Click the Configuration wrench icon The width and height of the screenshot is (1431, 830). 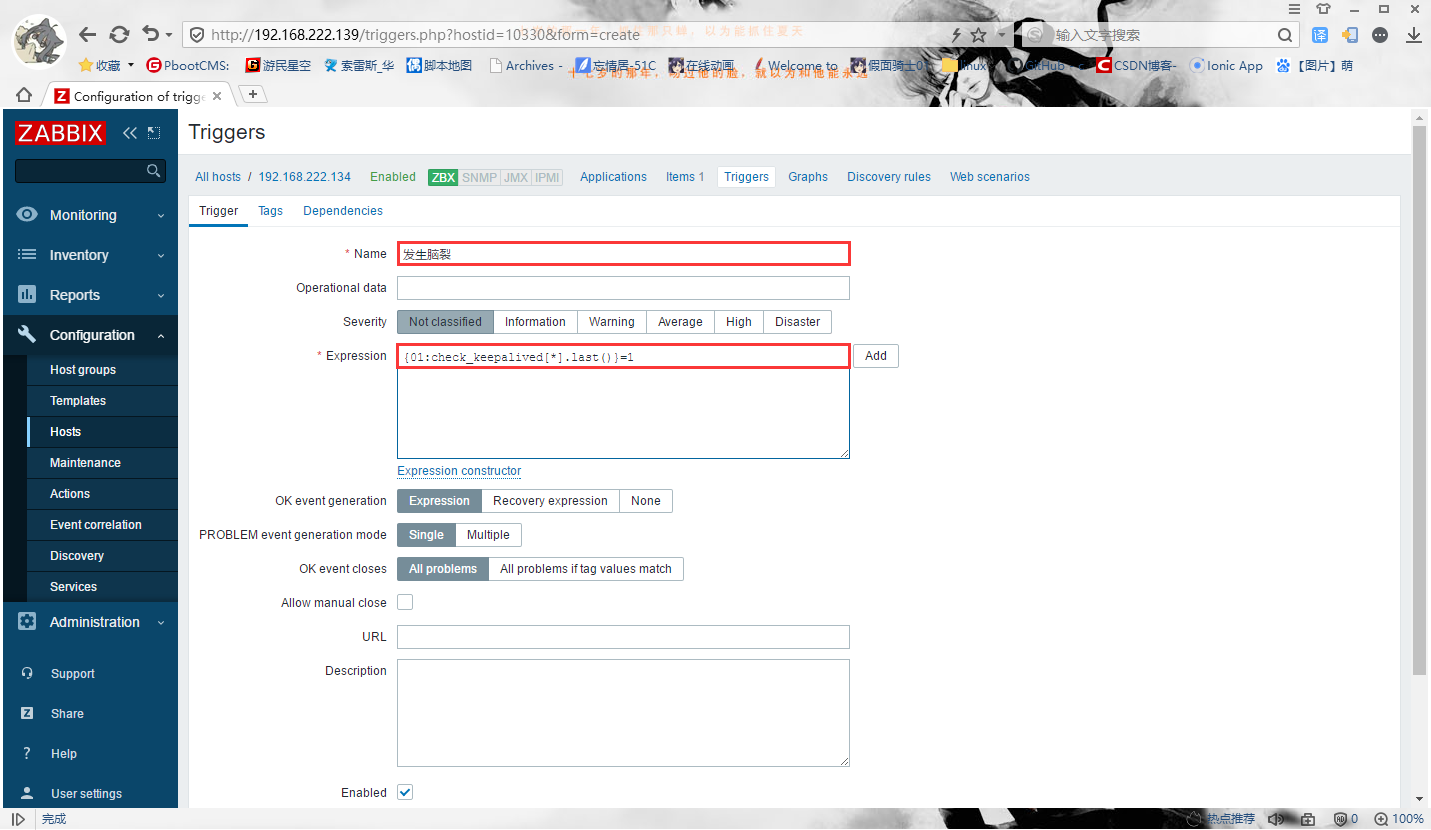tap(27, 335)
